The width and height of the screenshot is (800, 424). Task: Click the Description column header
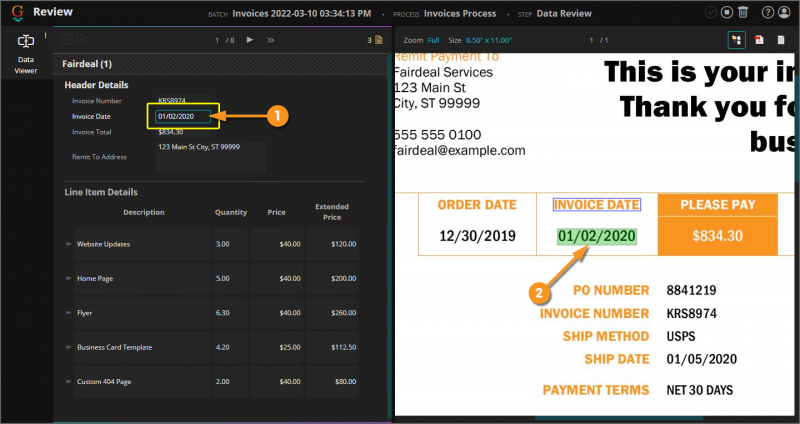144,212
